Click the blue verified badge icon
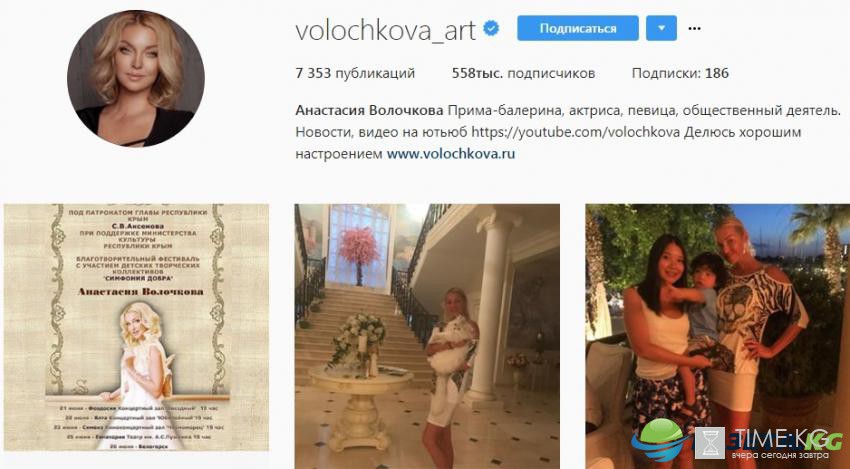This screenshot has width=850, height=469. pyautogui.click(x=491, y=29)
